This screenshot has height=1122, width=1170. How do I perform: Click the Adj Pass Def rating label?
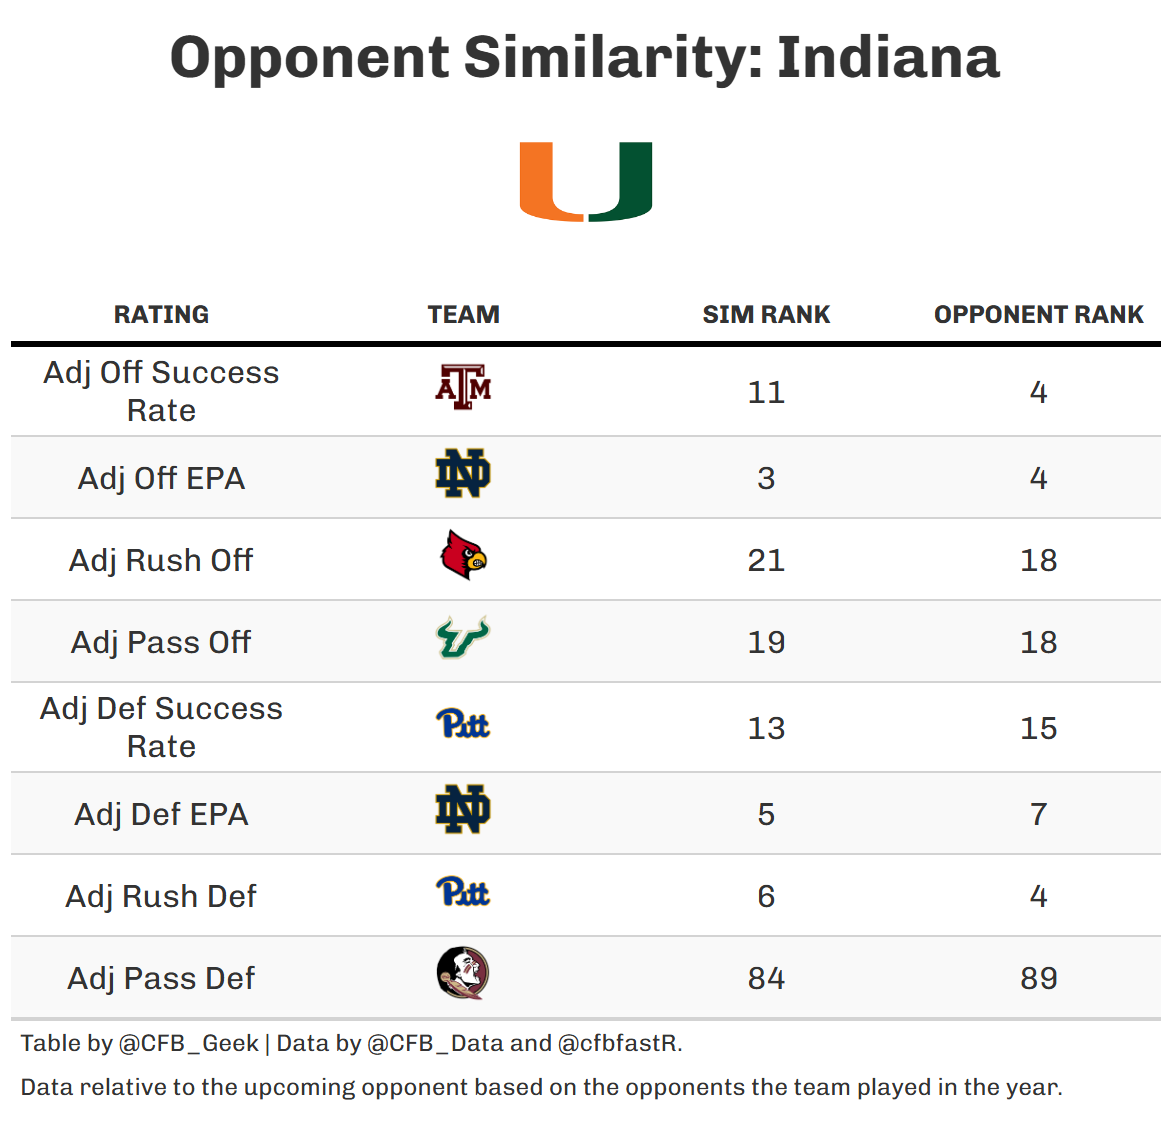(x=161, y=979)
